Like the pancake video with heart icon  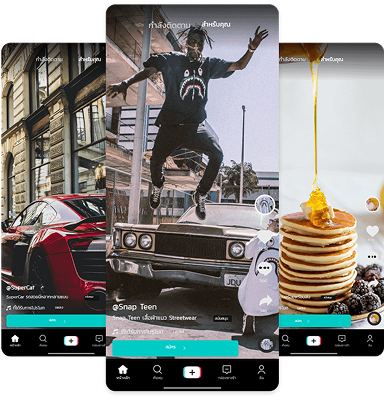tap(372, 231)
